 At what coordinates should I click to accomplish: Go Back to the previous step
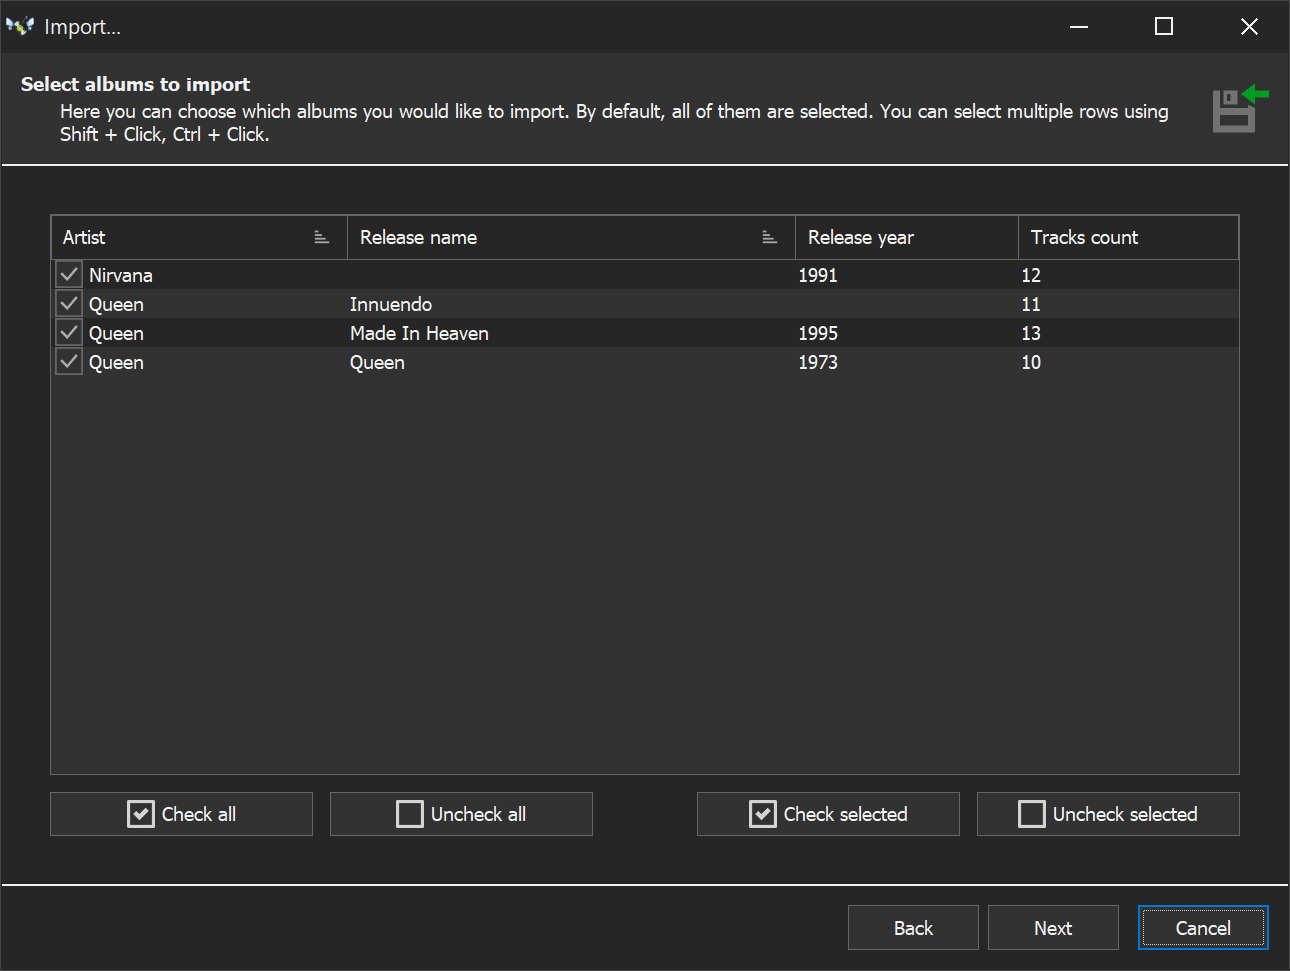click(913, 928)
